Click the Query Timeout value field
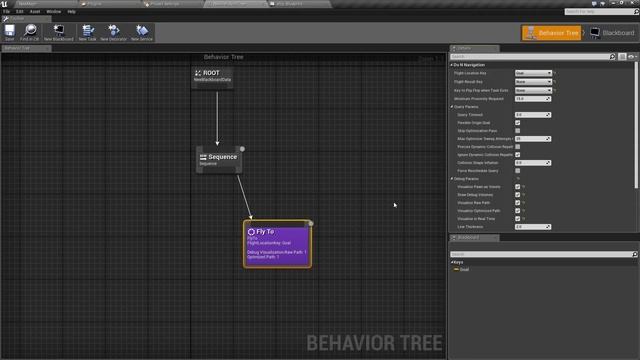640x360 pixels. [533, 115]
